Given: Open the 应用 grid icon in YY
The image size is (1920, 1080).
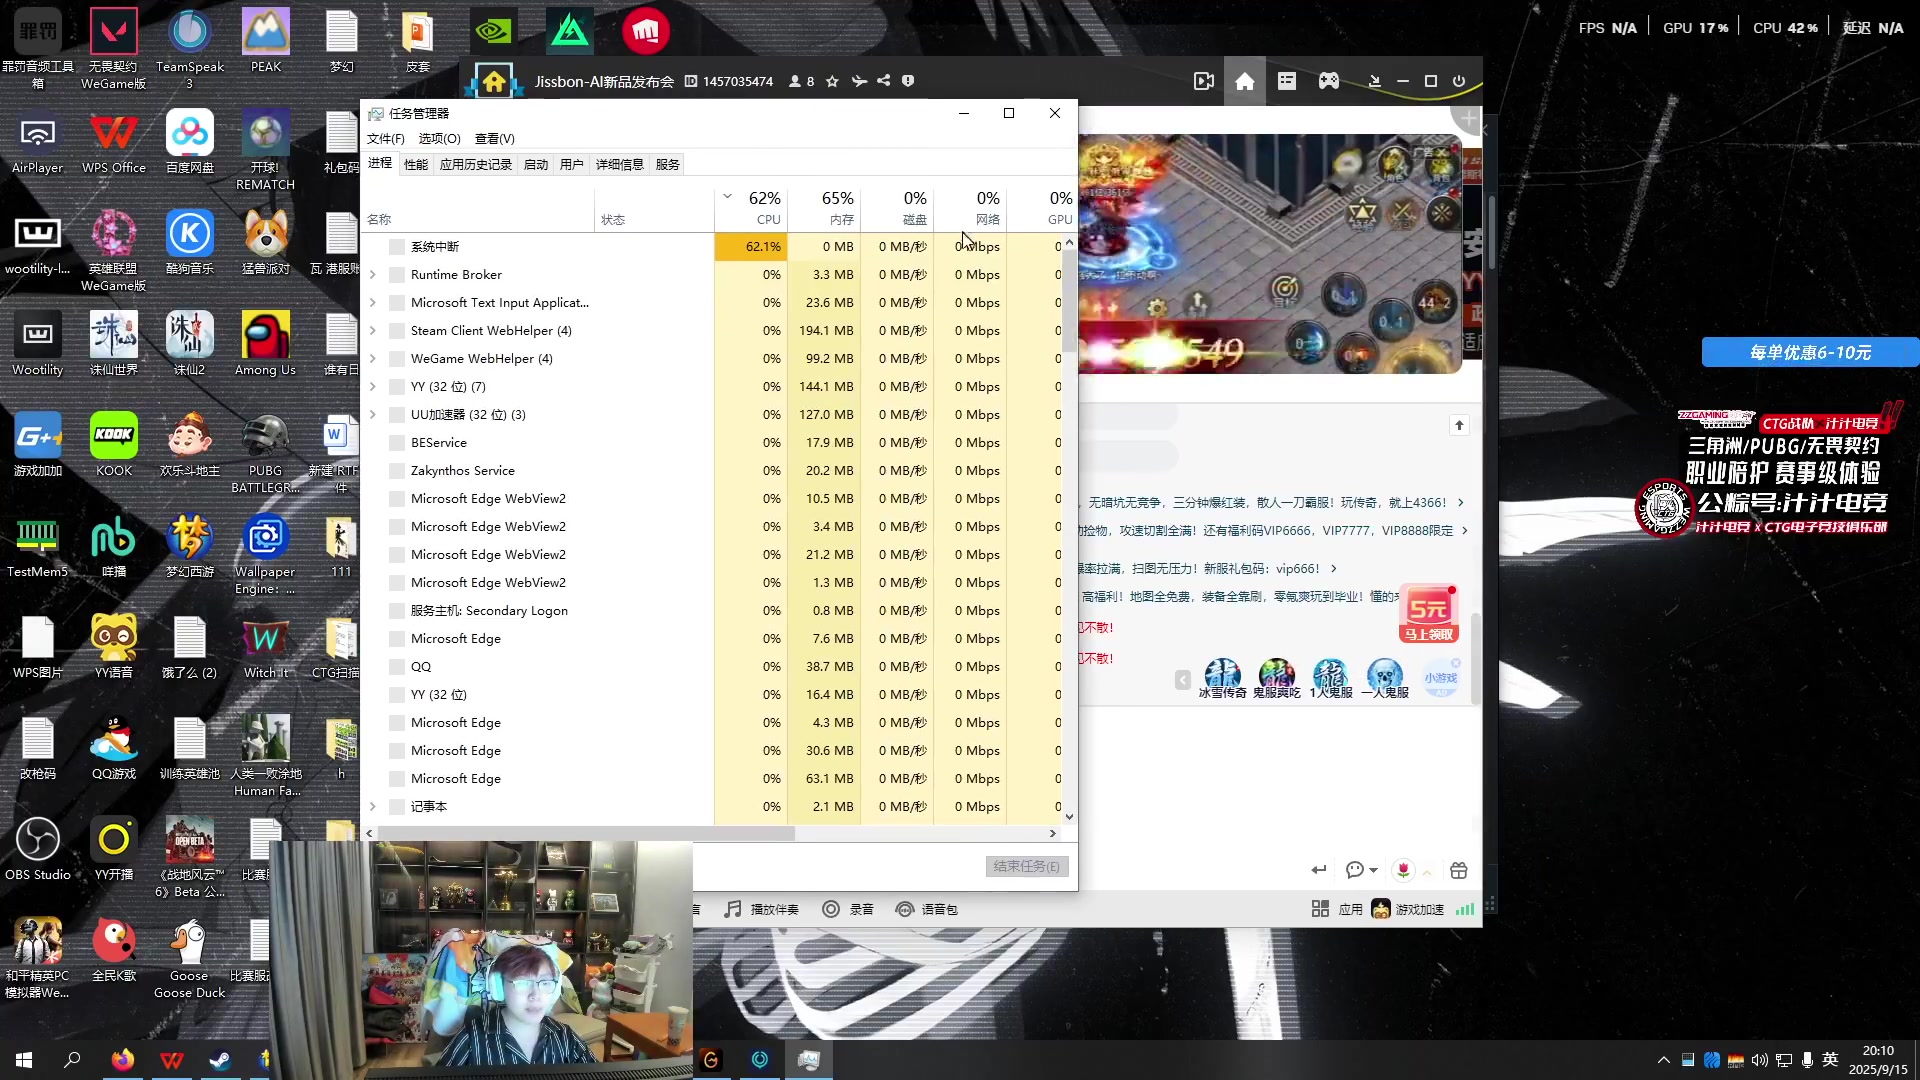Looking at the screenshot, I should pos(1320,909).
